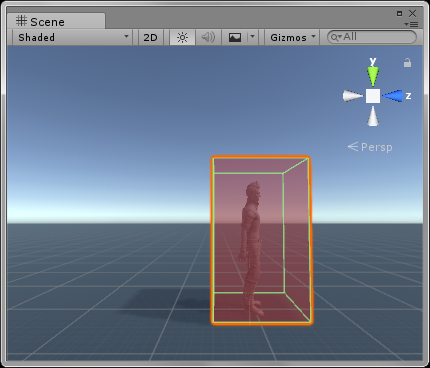Click the left gray gizmo cone
430x368 pixels.
tap(353, 96)
